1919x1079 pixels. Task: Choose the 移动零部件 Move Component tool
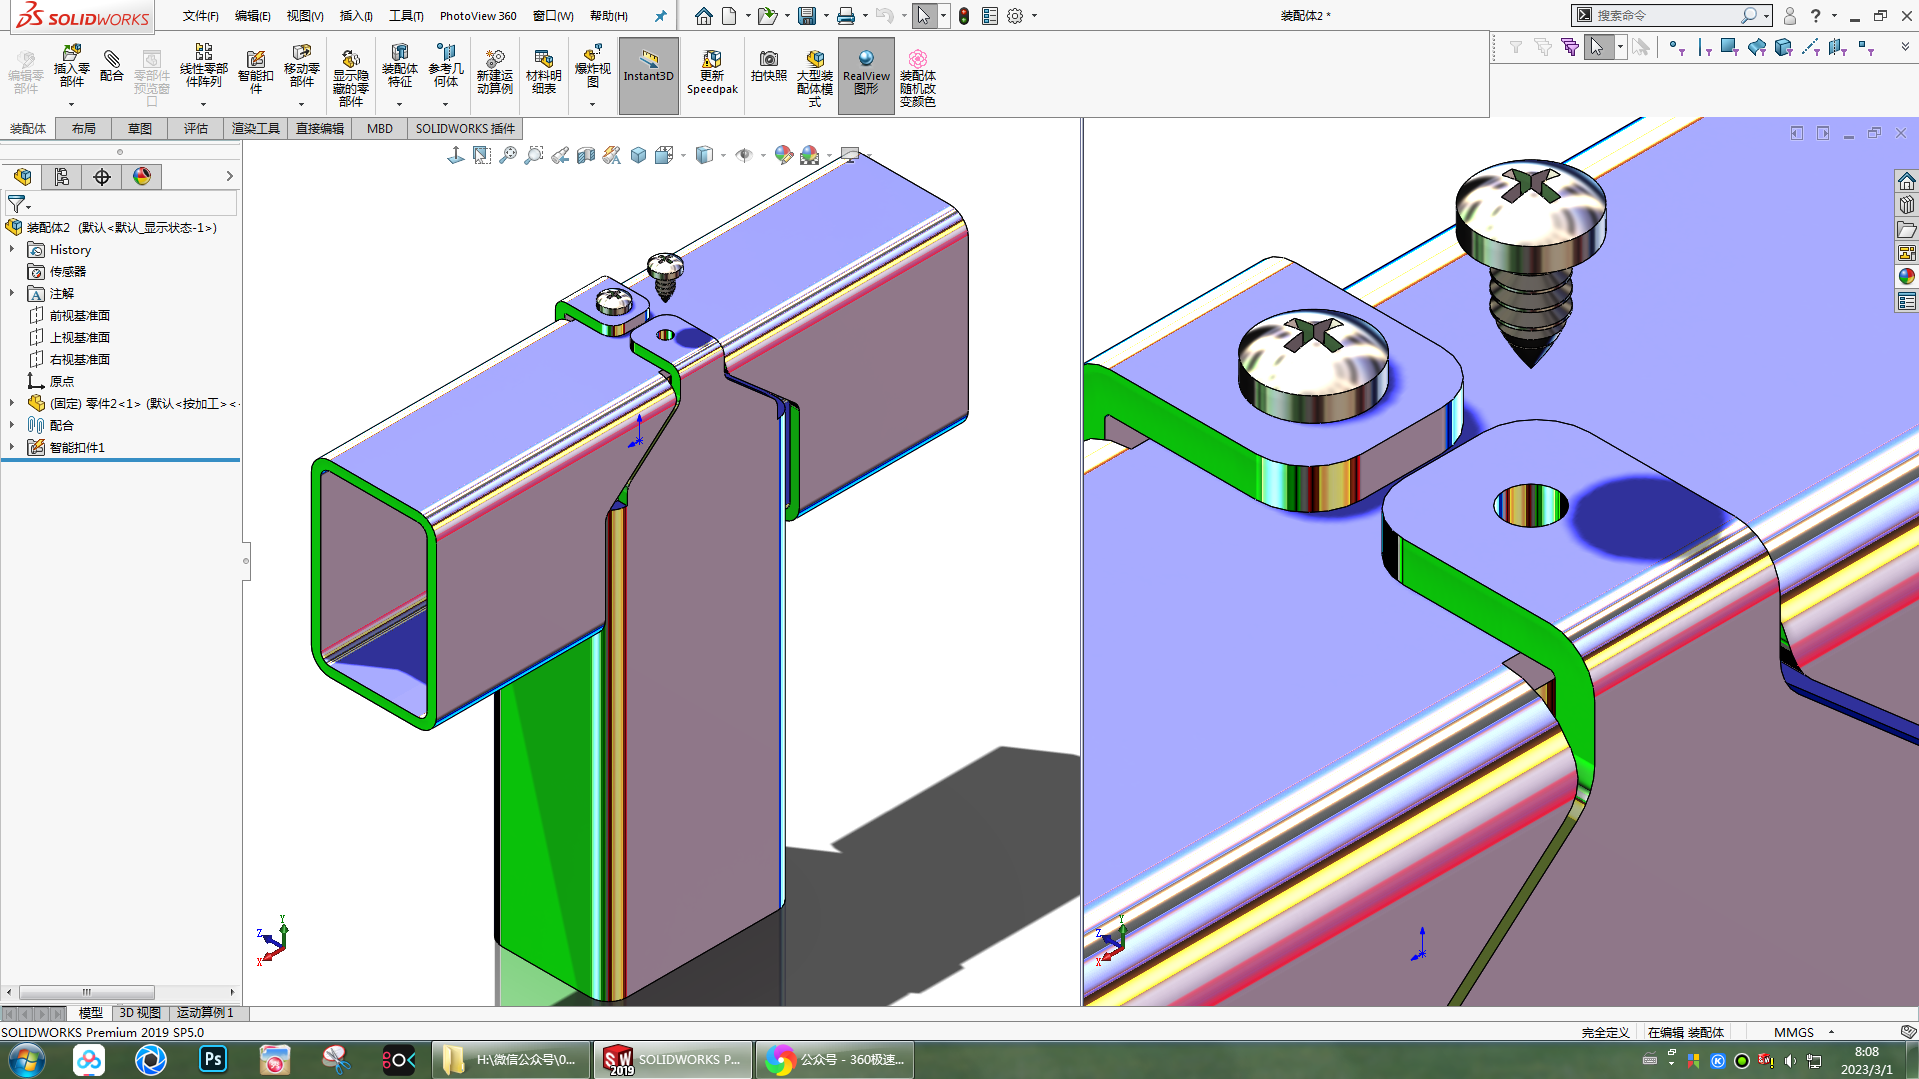tap(301, 67)
